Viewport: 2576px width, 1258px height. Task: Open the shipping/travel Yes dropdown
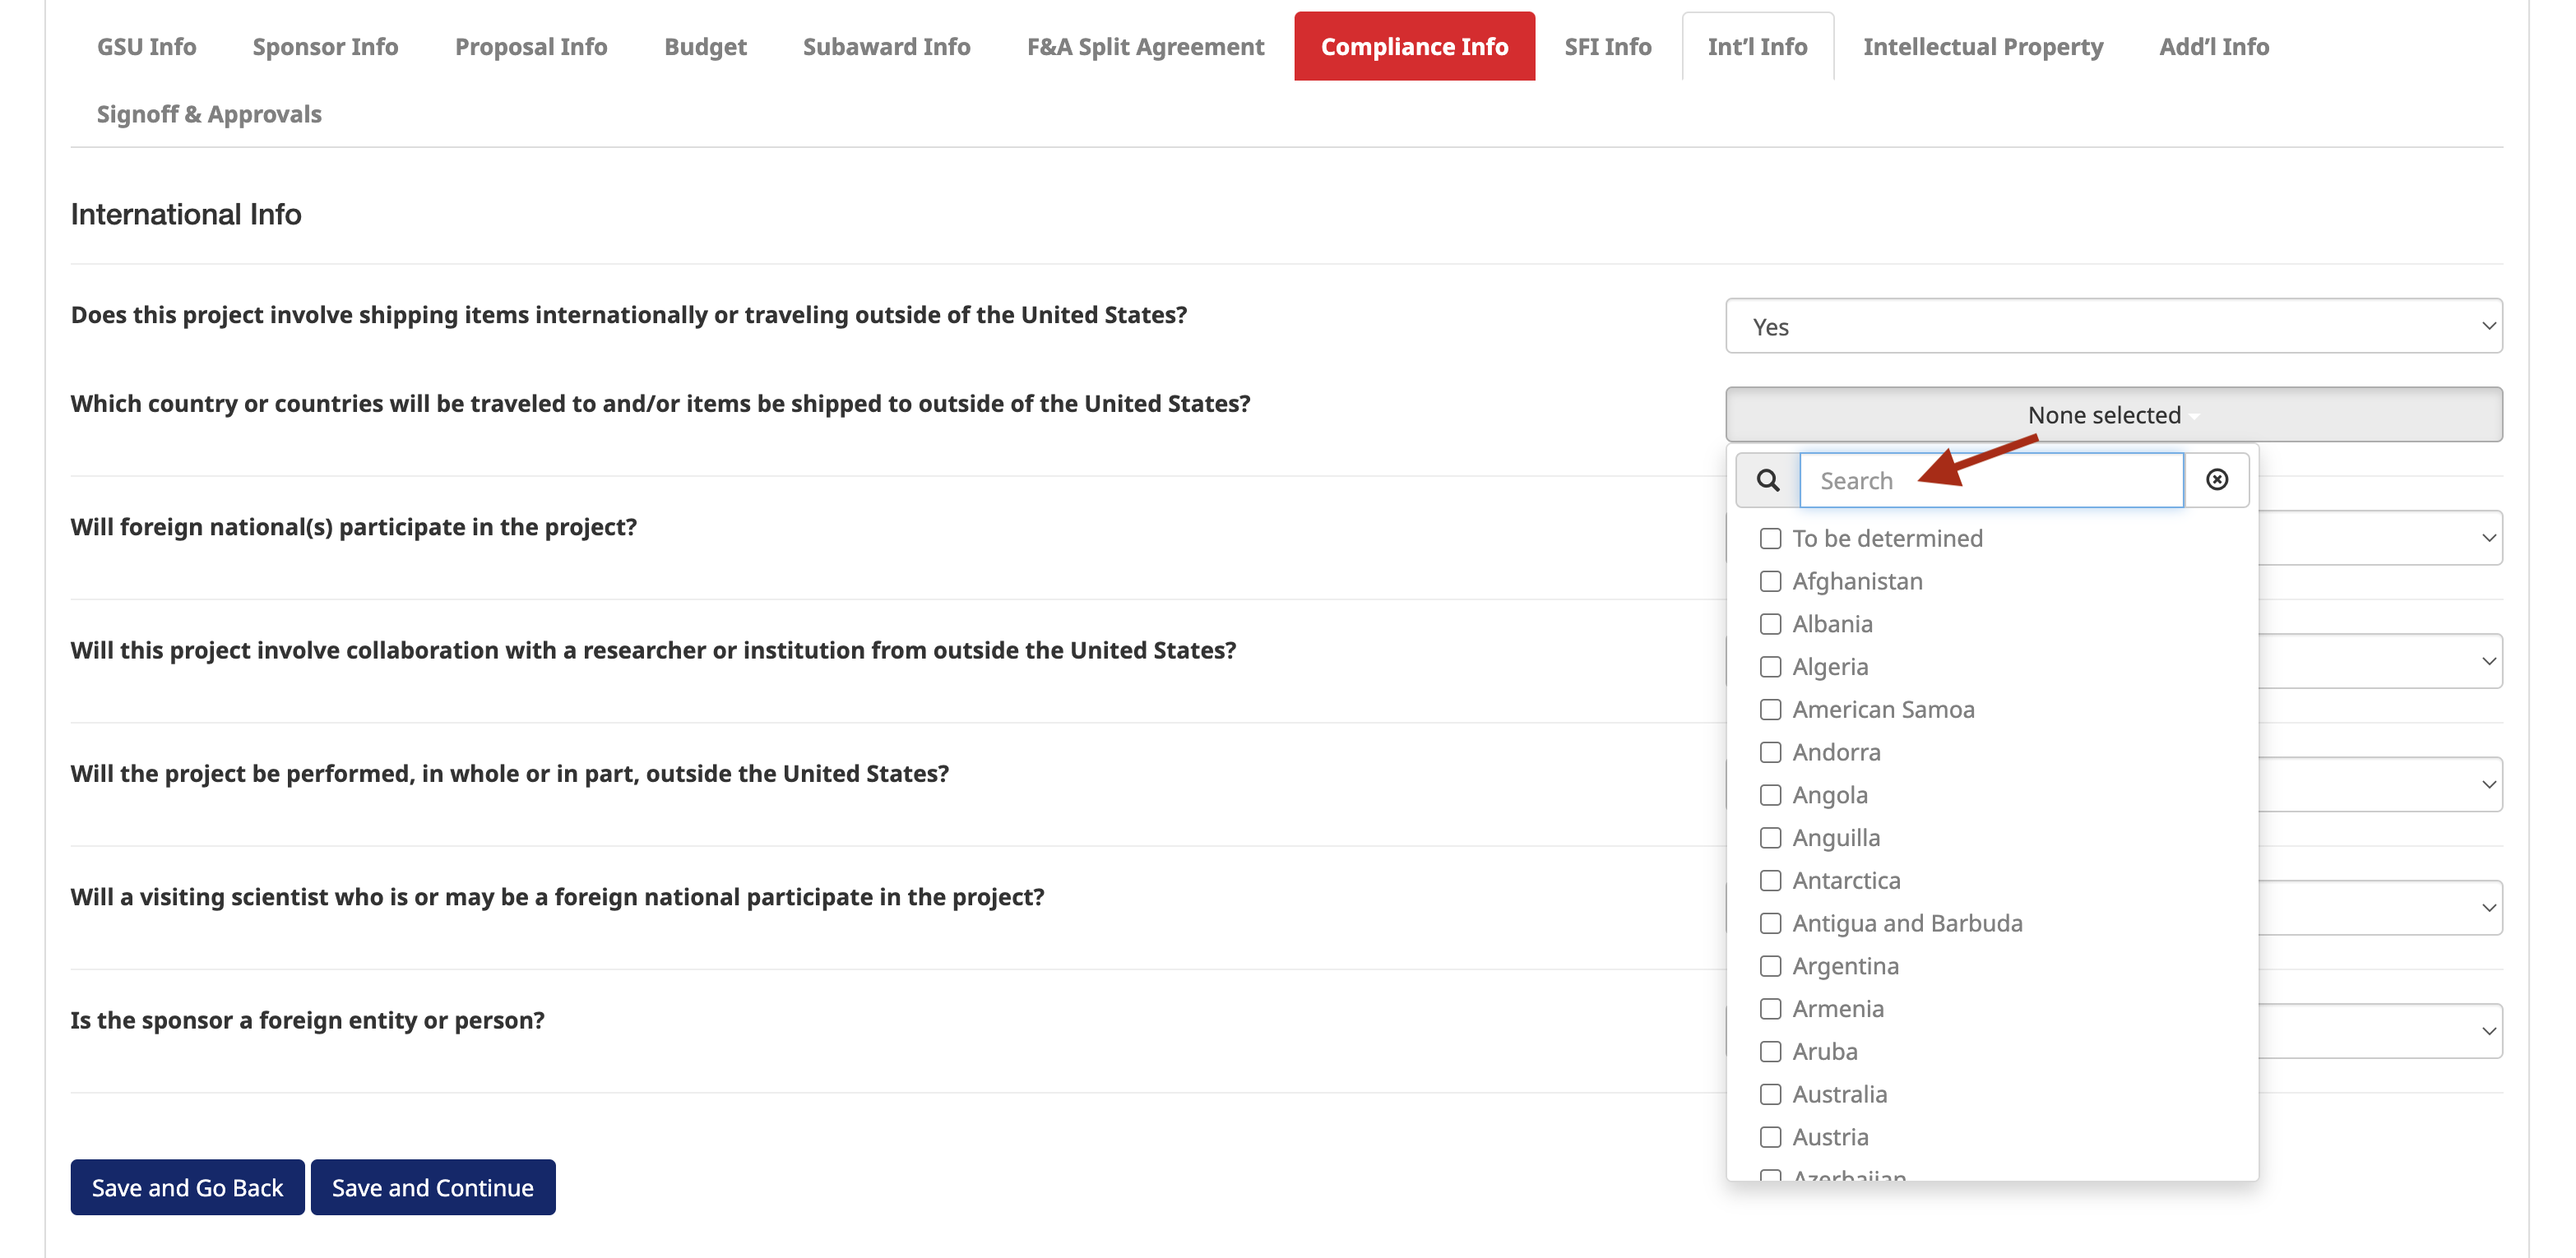pos(2114,326)
